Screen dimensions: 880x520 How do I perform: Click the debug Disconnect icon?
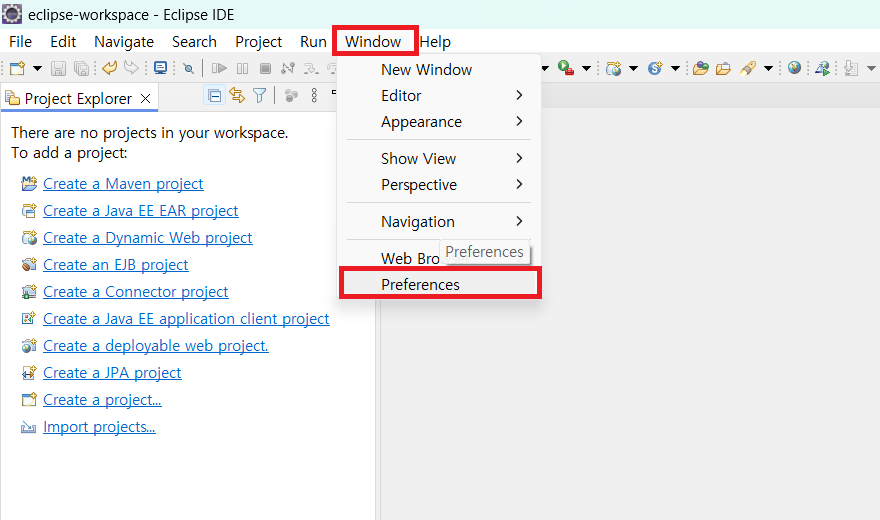pyautogui.click(x=288, y=68)
